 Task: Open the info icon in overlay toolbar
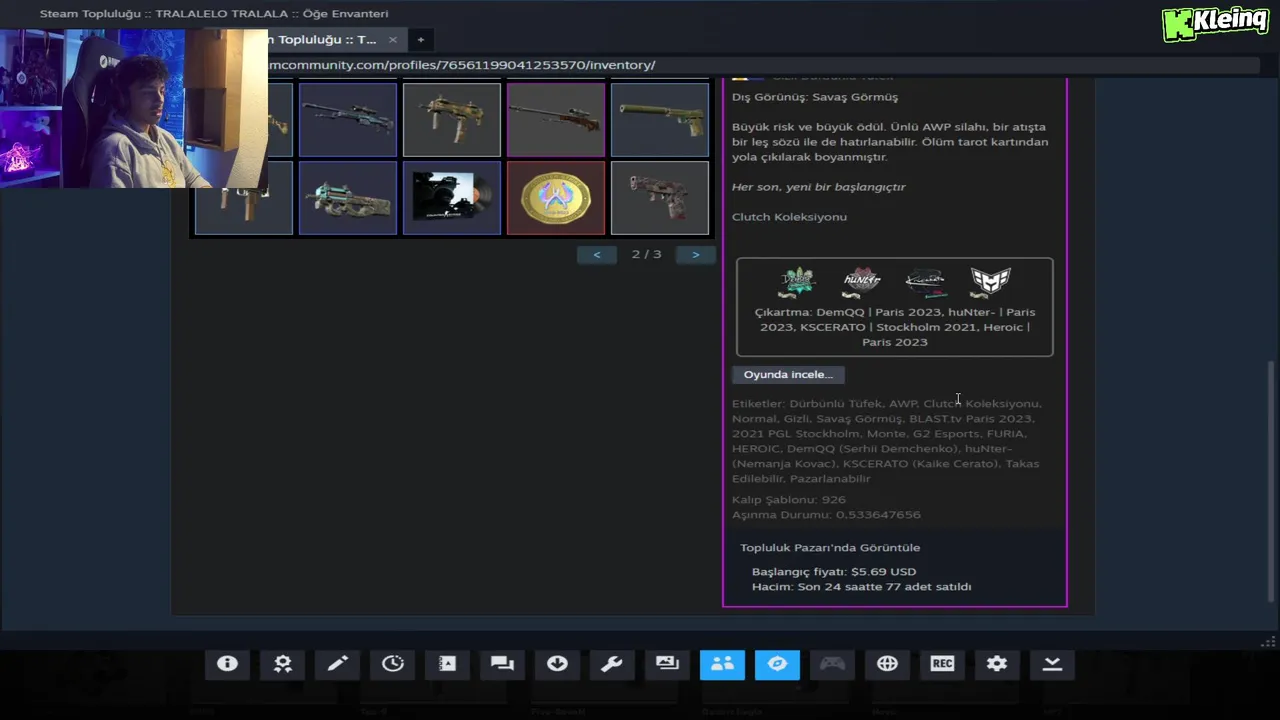click(x=228, y=664)
